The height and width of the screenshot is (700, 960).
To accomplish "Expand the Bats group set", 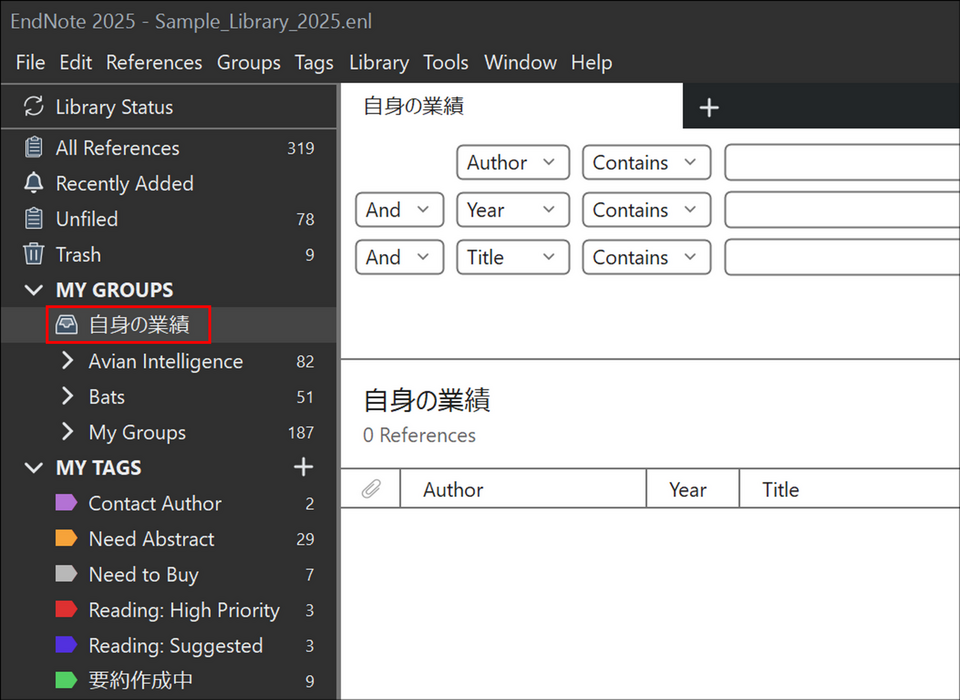I will point(67,396).
